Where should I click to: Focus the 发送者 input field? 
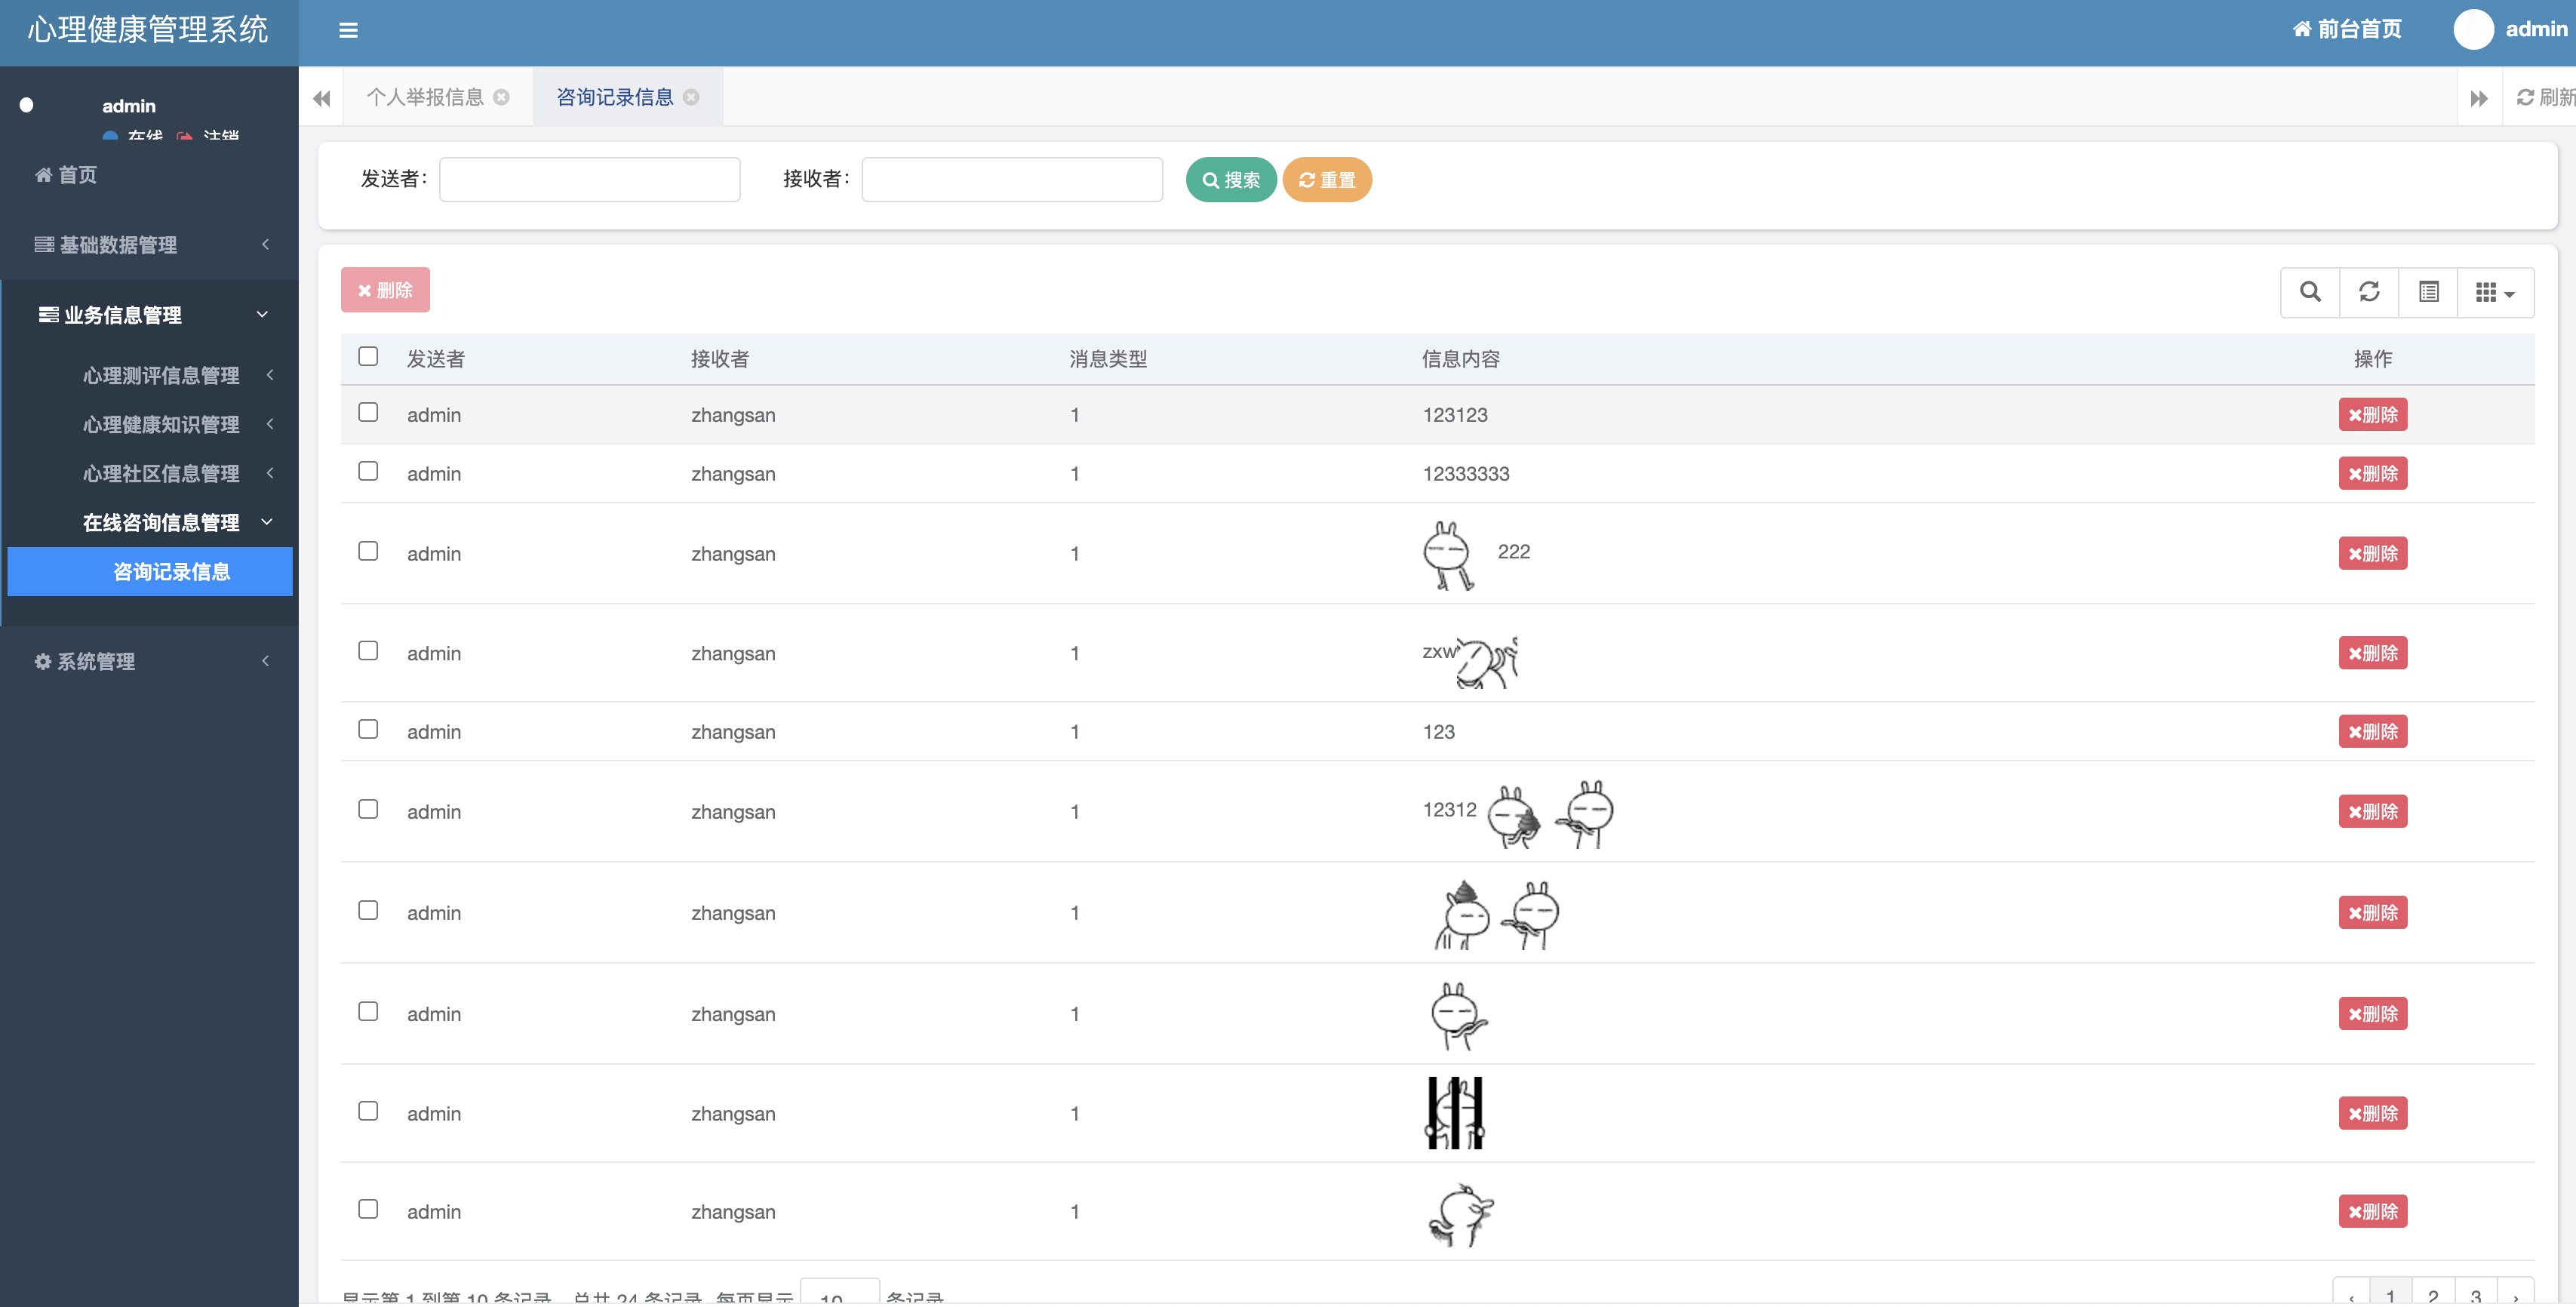point(590,179)
